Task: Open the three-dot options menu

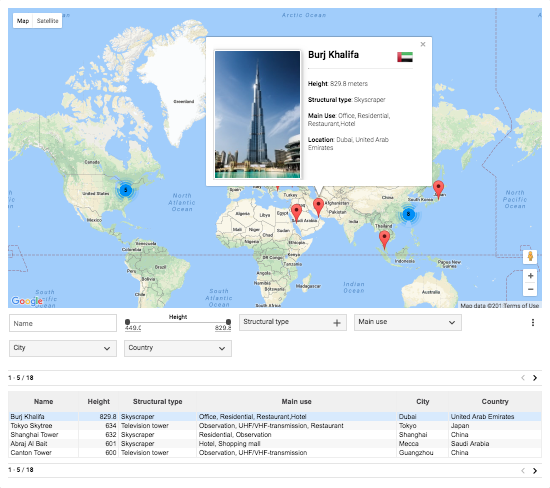Action: click(533, 322)
